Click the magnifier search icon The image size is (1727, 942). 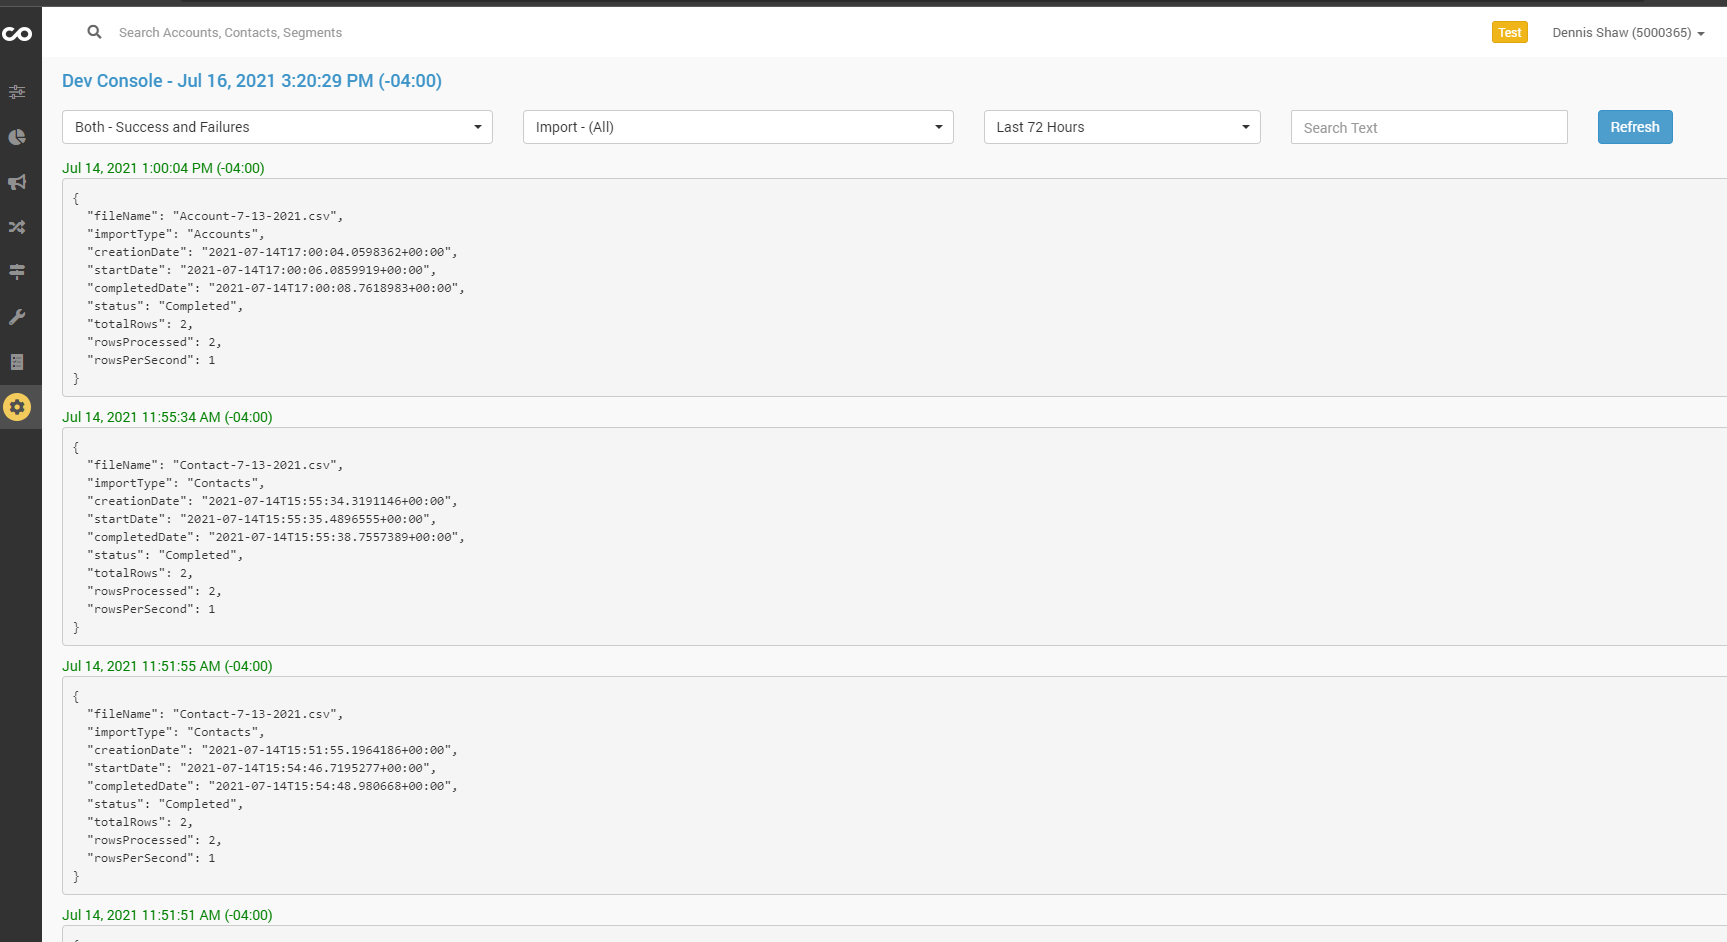[x=94, y=32]
